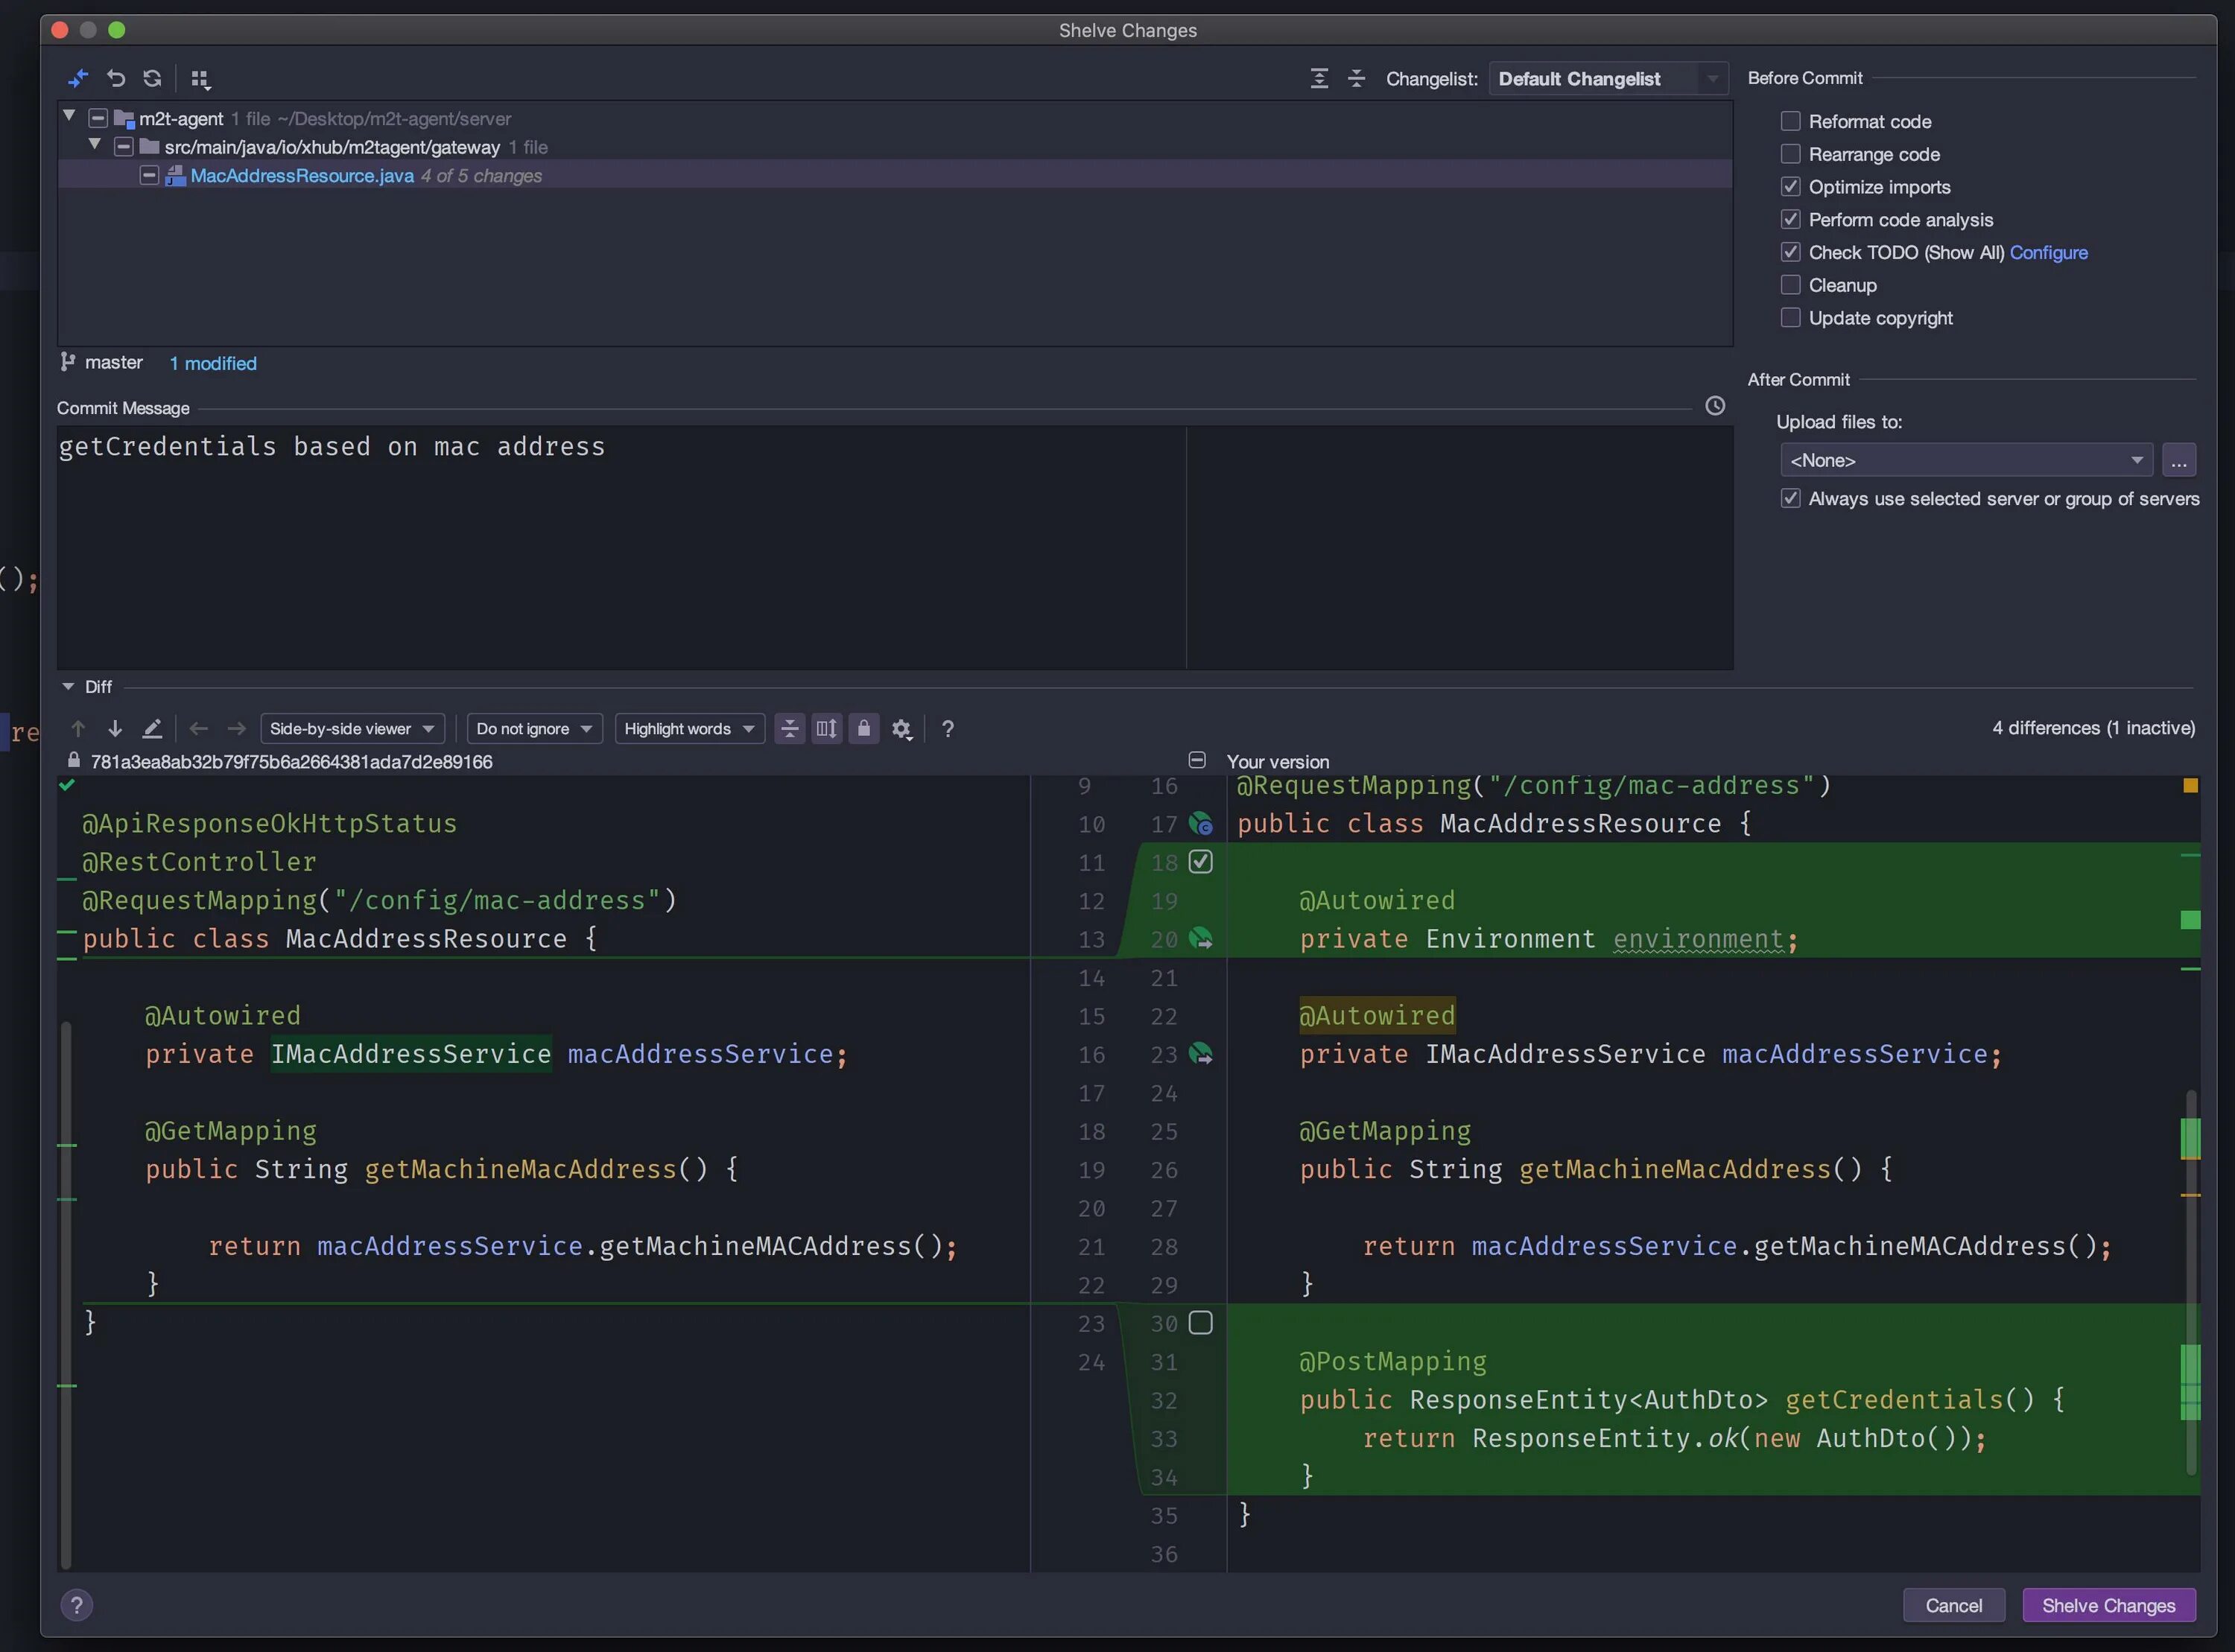Open the Highlight words dropdown
This screenshot has height=1652, width=2235.
(x=689, y=729)
